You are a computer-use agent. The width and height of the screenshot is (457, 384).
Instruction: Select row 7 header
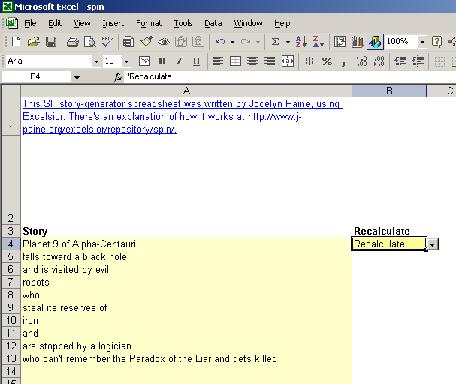(11, 282)
